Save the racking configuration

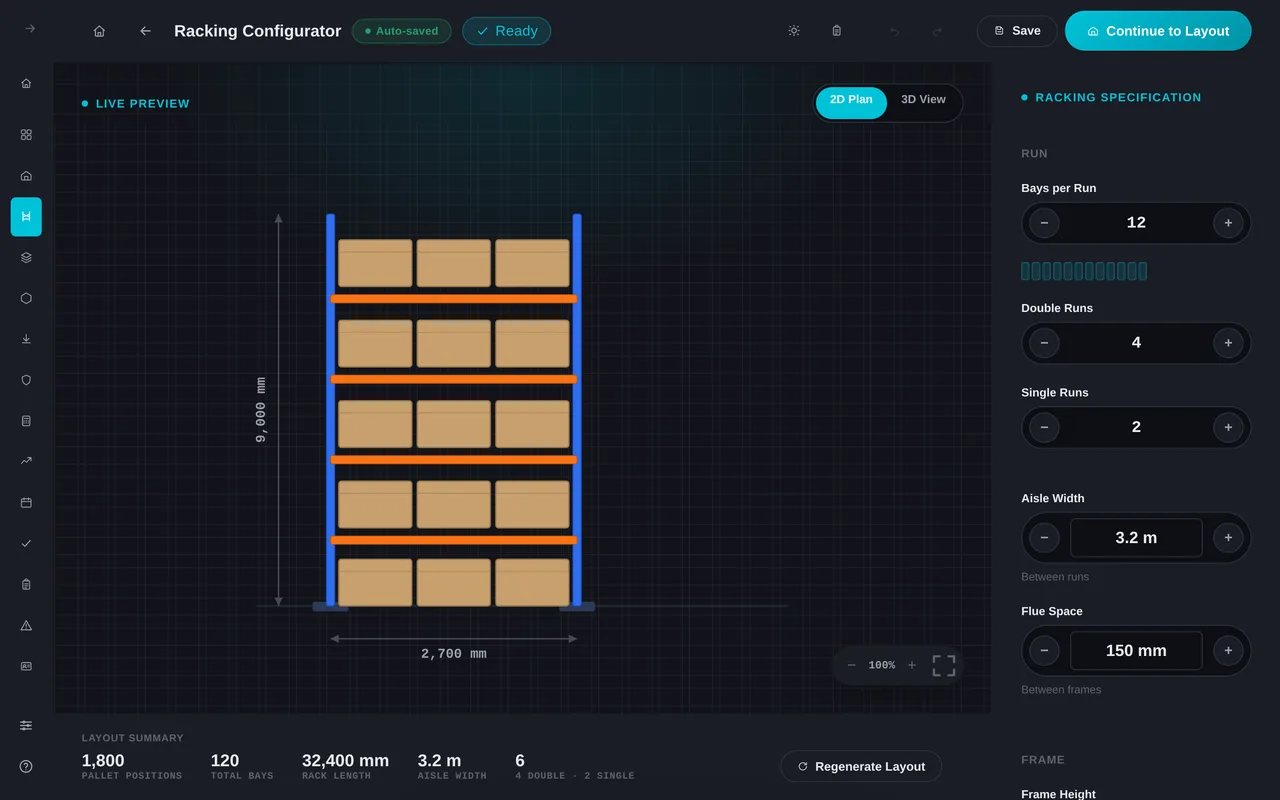(1017, 31)
